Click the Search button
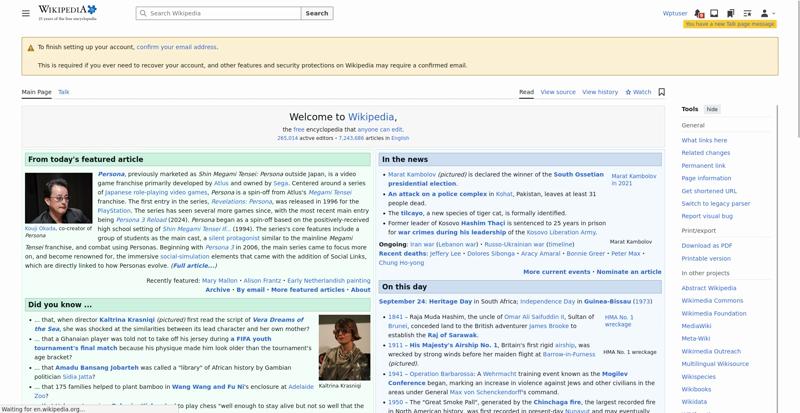 (x=317, y=13)
